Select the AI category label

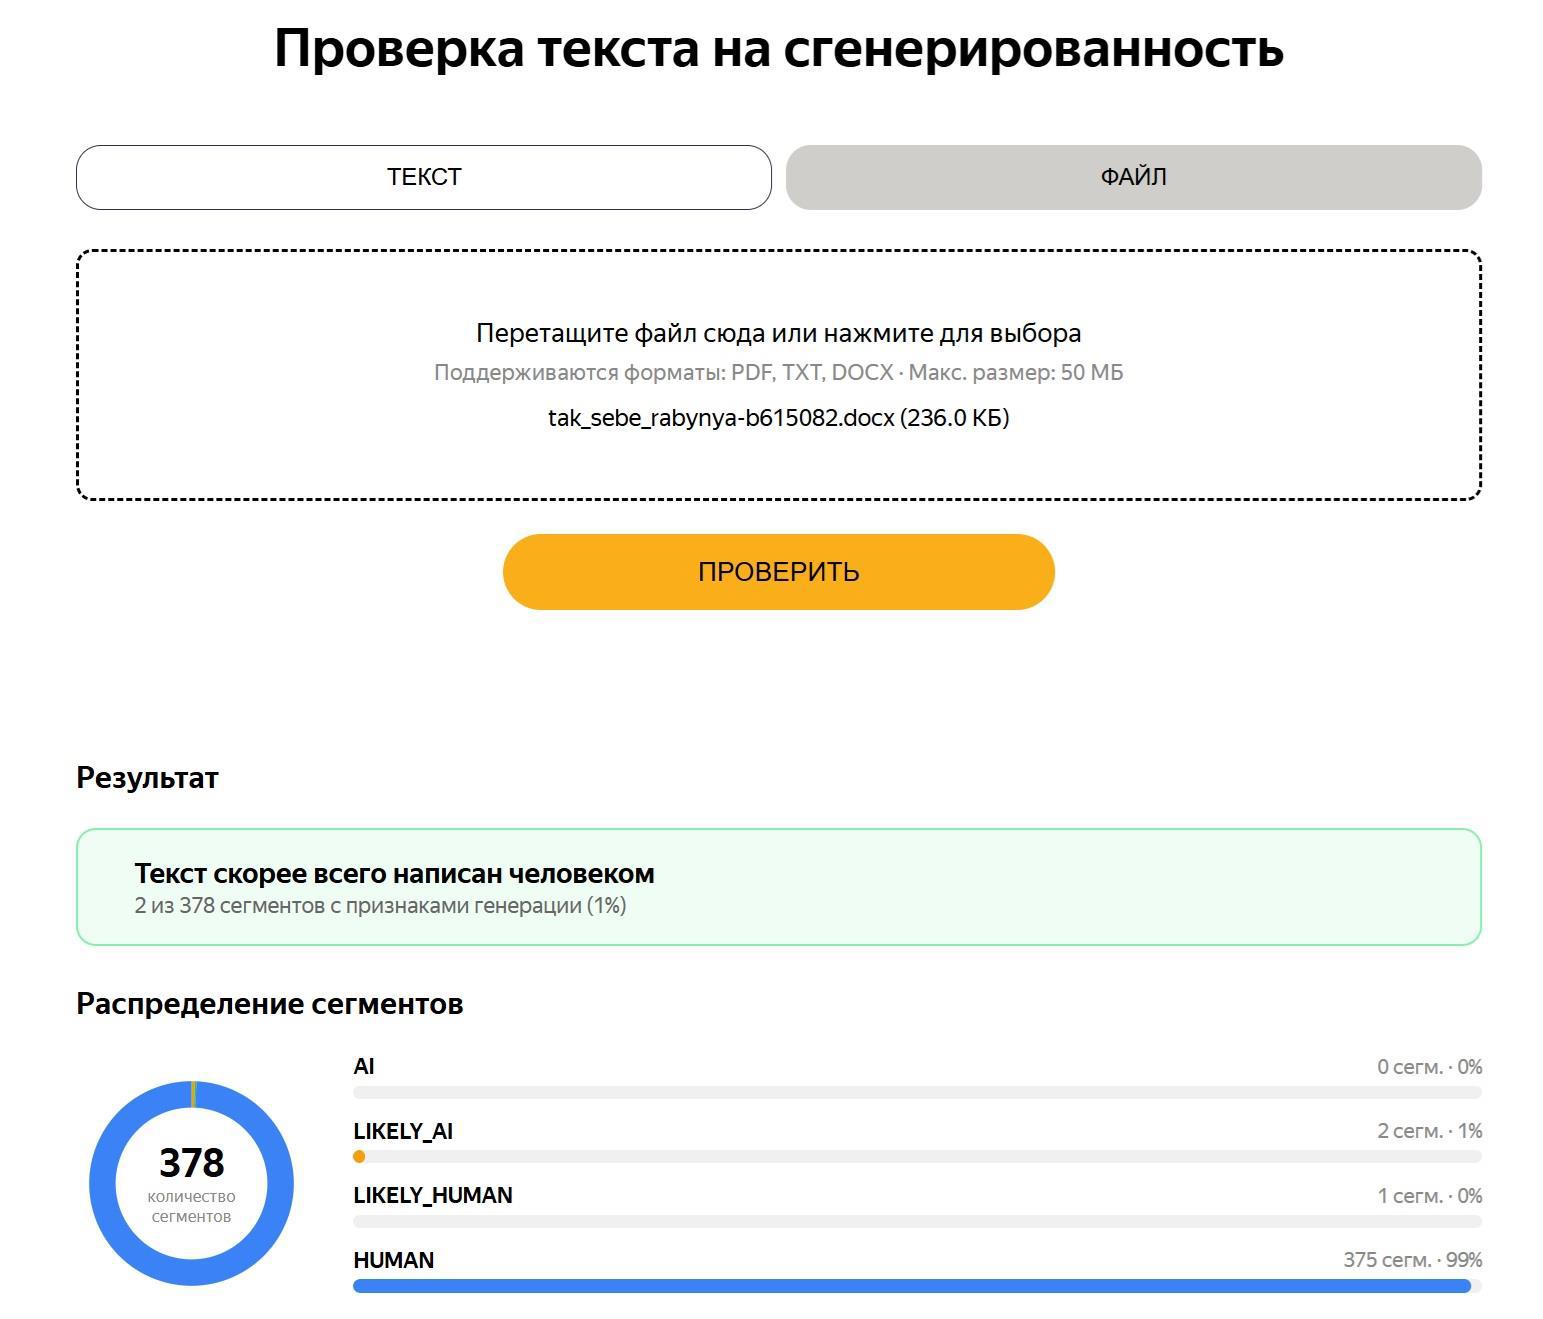364,1066
